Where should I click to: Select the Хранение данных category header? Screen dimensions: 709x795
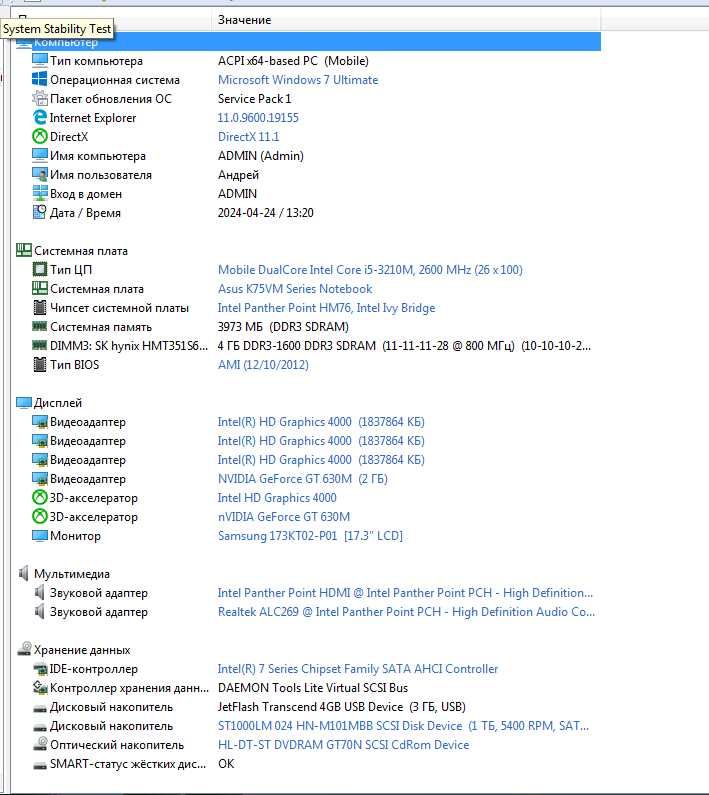82,649
